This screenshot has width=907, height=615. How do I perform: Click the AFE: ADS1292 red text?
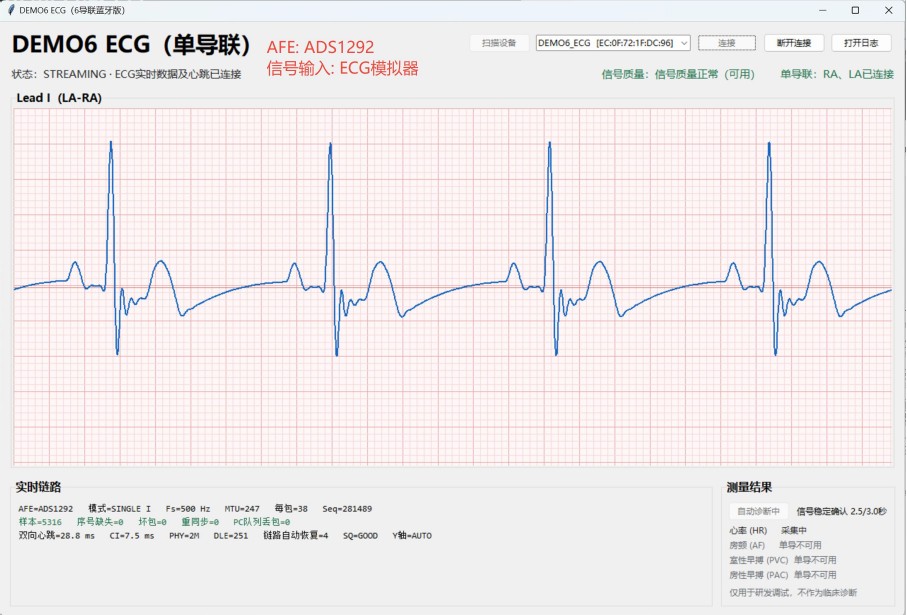(320, 47)
